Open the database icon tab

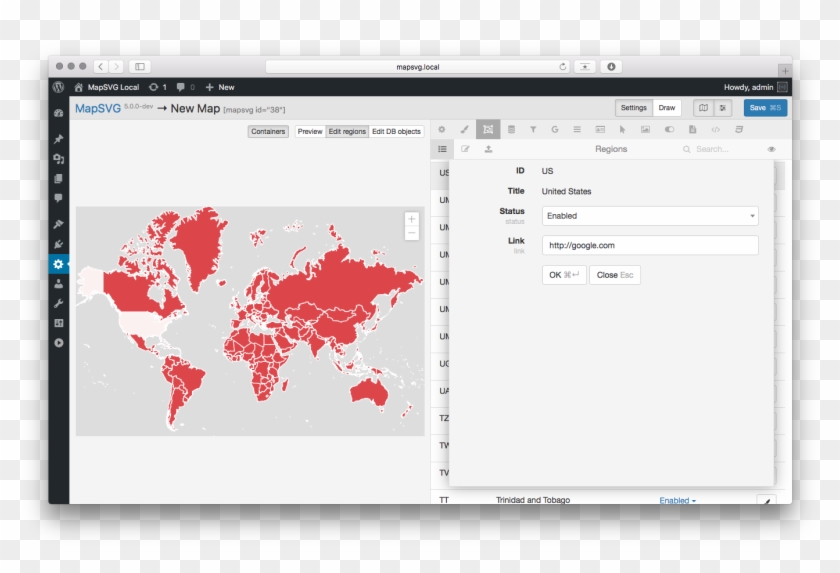pyautogui.click(x=511, y=129)
